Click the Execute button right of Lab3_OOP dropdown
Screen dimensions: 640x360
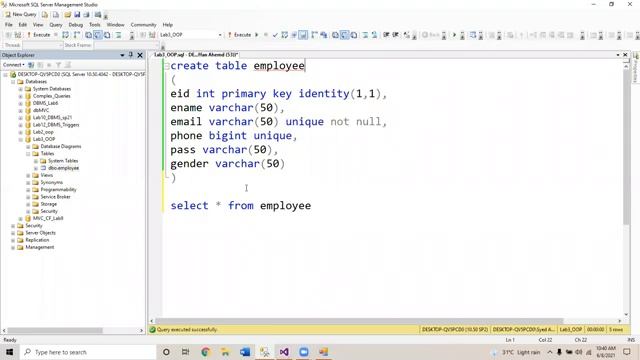240,35
